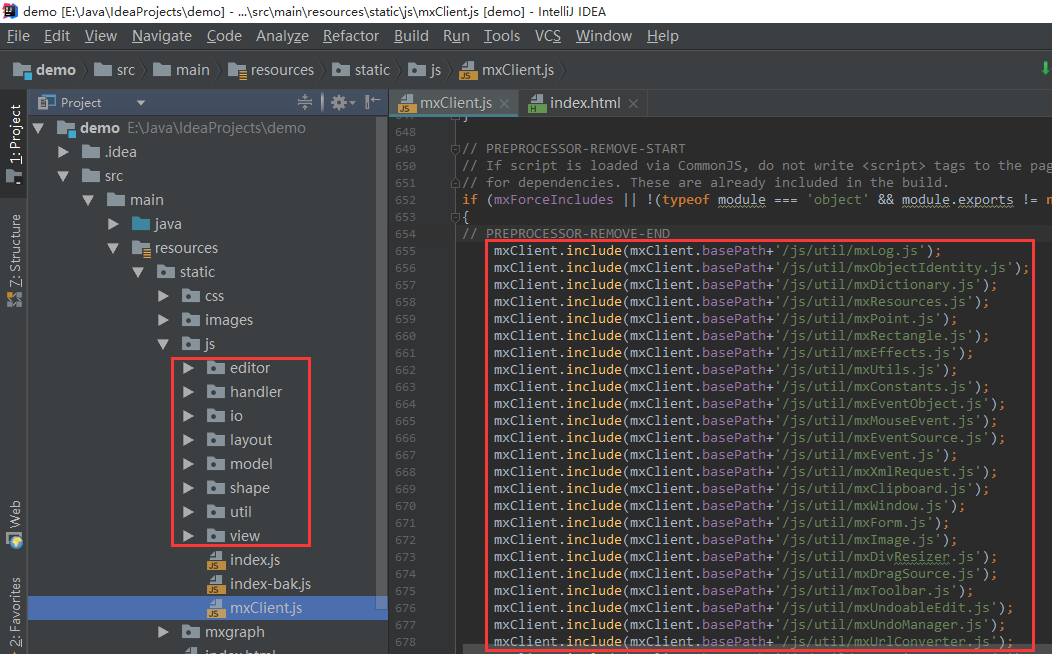Collapse the src folder
The height and width of the screenshot is (654, 1052).
(x=63, y=176)
